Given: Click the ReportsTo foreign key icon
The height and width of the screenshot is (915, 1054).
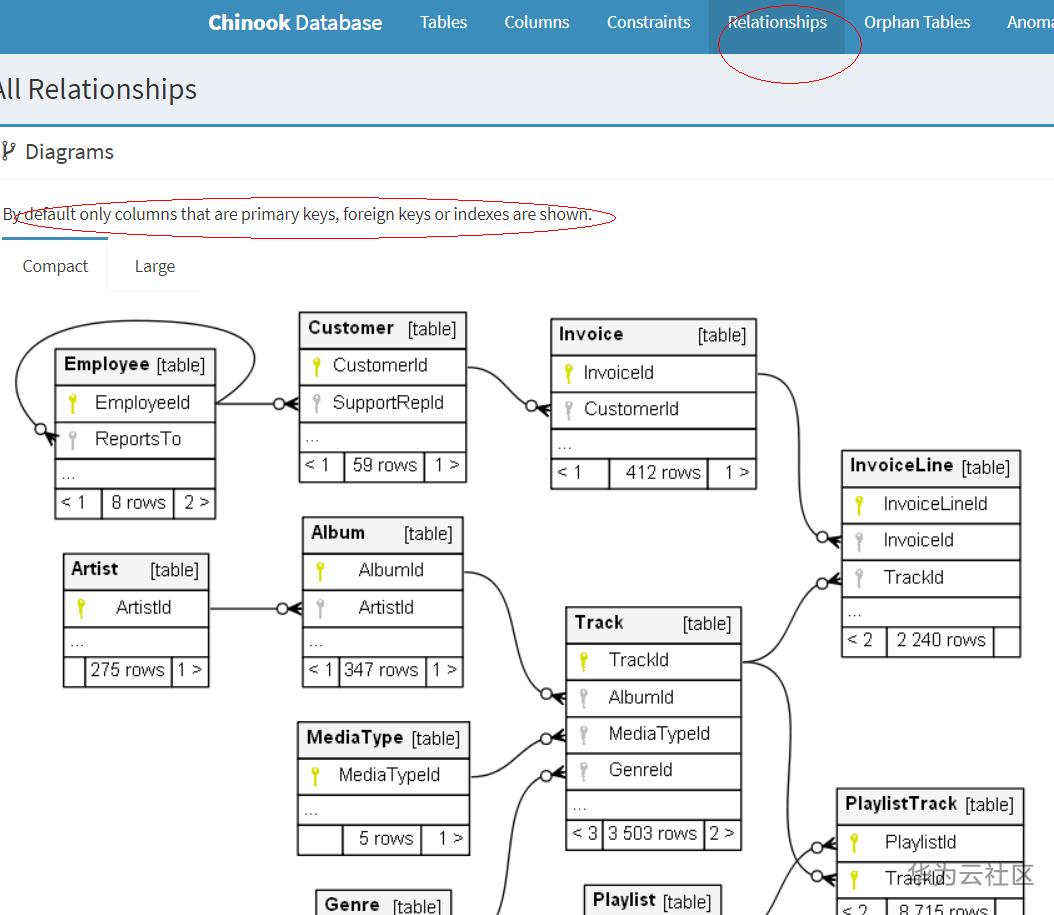Looking at the screenshot, I should click(x=73, y=440).
